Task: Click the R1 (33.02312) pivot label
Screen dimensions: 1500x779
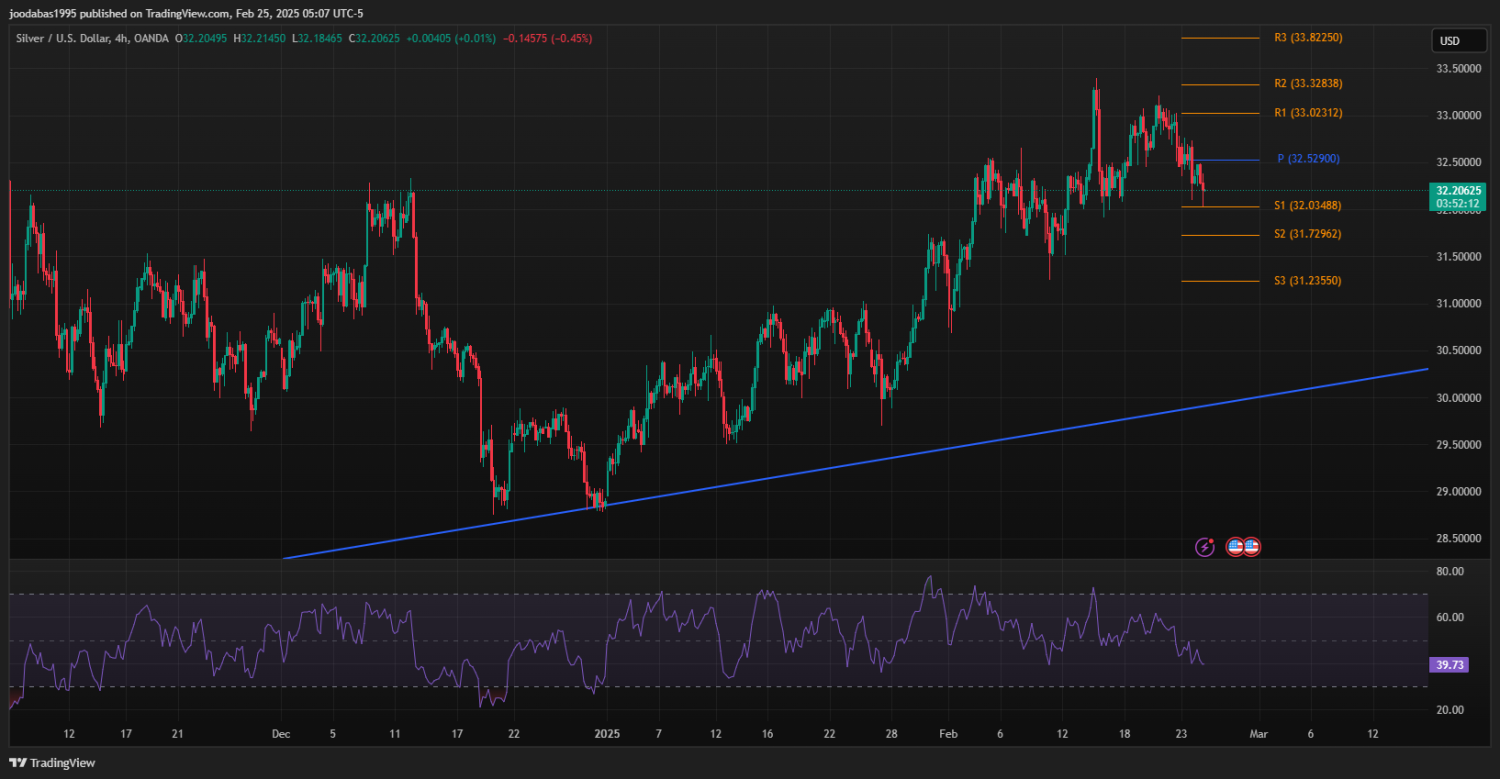Action: pos(1308,113)
